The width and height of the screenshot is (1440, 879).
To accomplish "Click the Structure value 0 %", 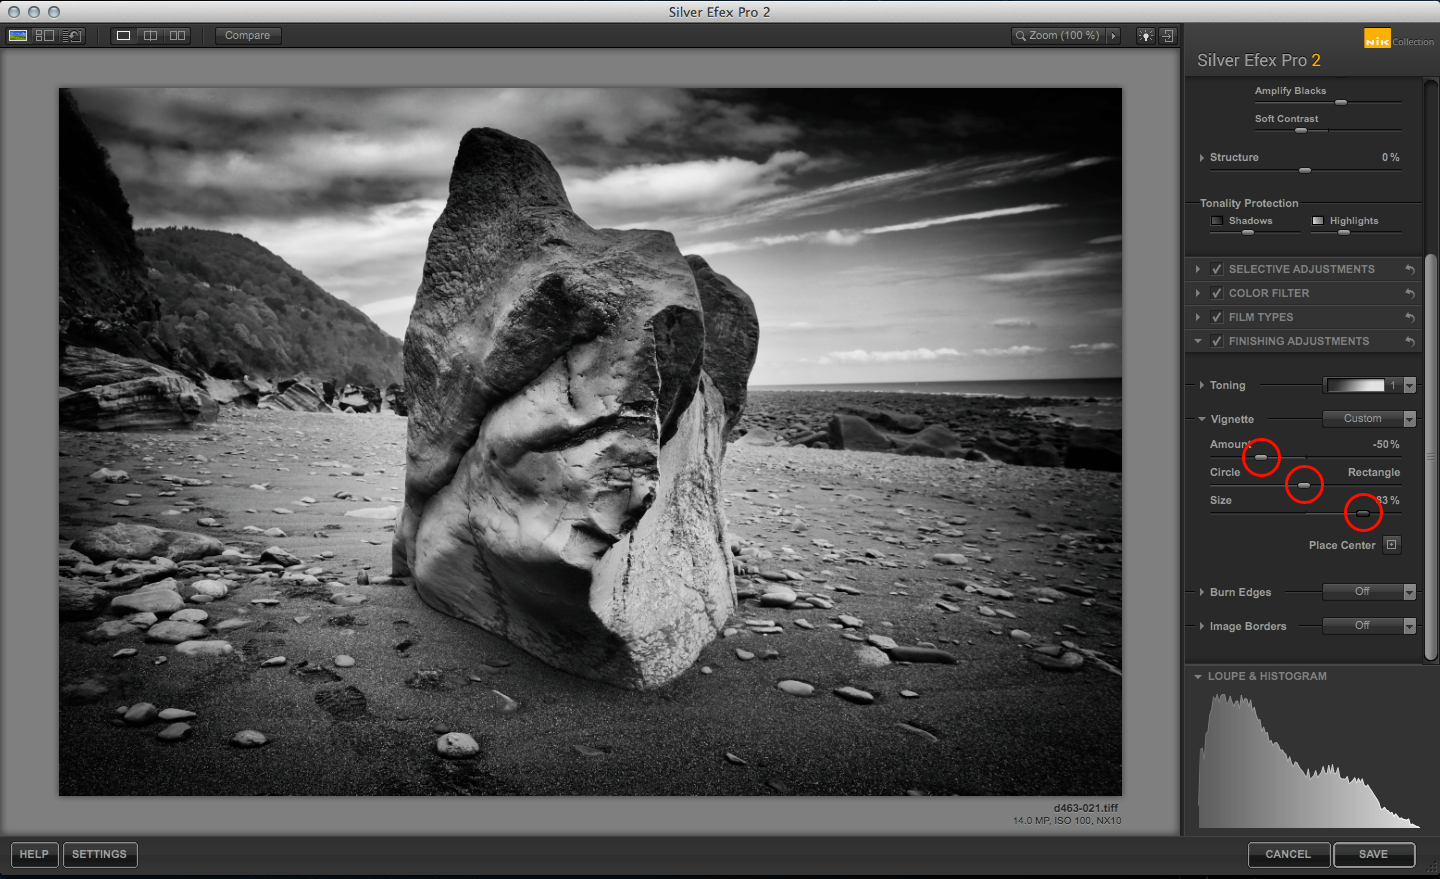I will [x=1391, y=157].
